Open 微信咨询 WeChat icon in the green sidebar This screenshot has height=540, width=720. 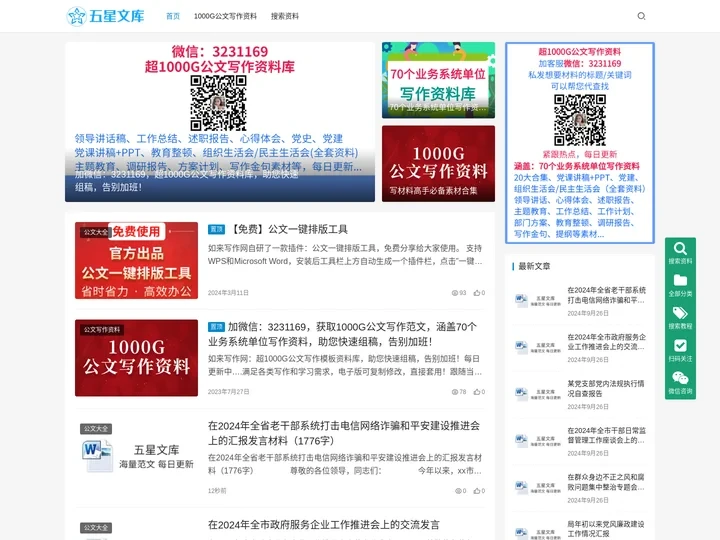click(680, 378)
